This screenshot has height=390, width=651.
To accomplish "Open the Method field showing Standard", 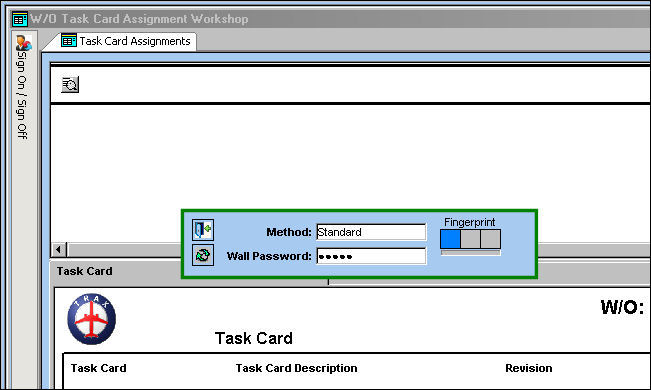I will (371, 232).
